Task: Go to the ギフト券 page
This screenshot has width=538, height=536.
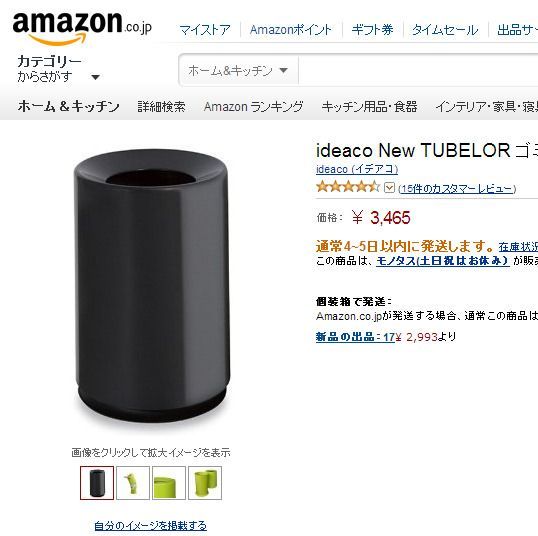Action: [372, 30]
